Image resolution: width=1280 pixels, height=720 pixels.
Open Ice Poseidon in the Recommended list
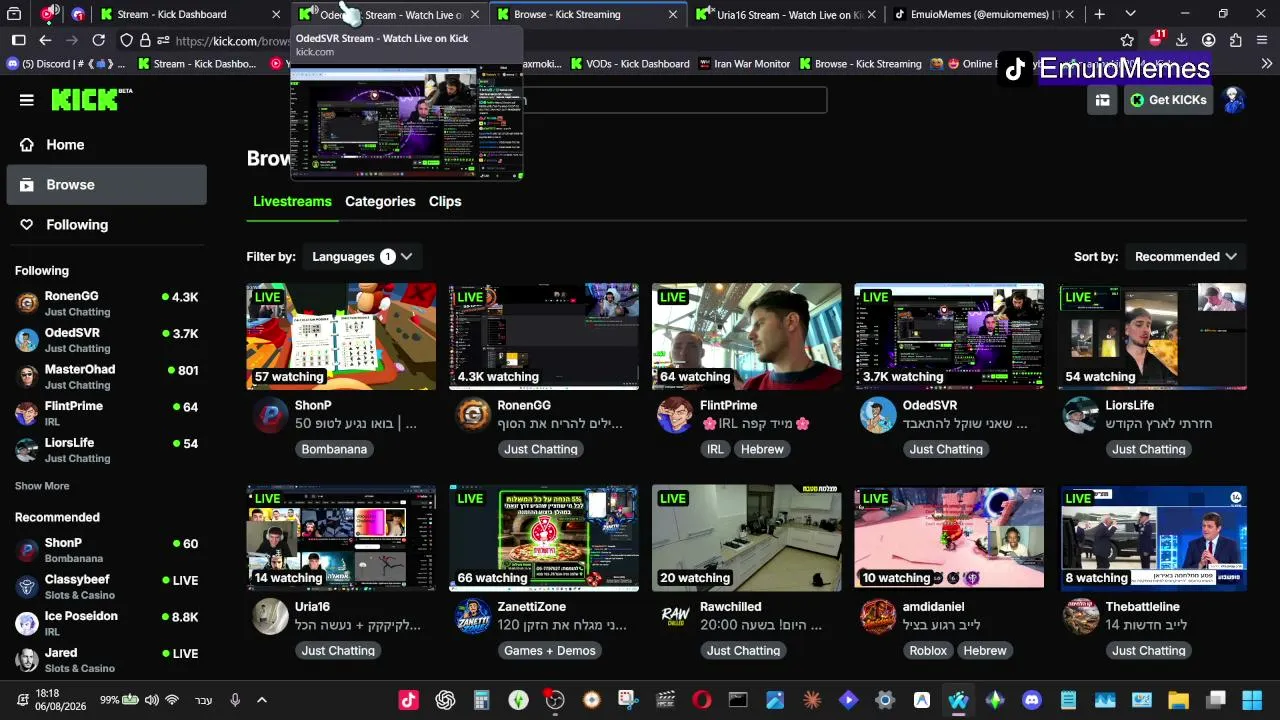(106, 623)
